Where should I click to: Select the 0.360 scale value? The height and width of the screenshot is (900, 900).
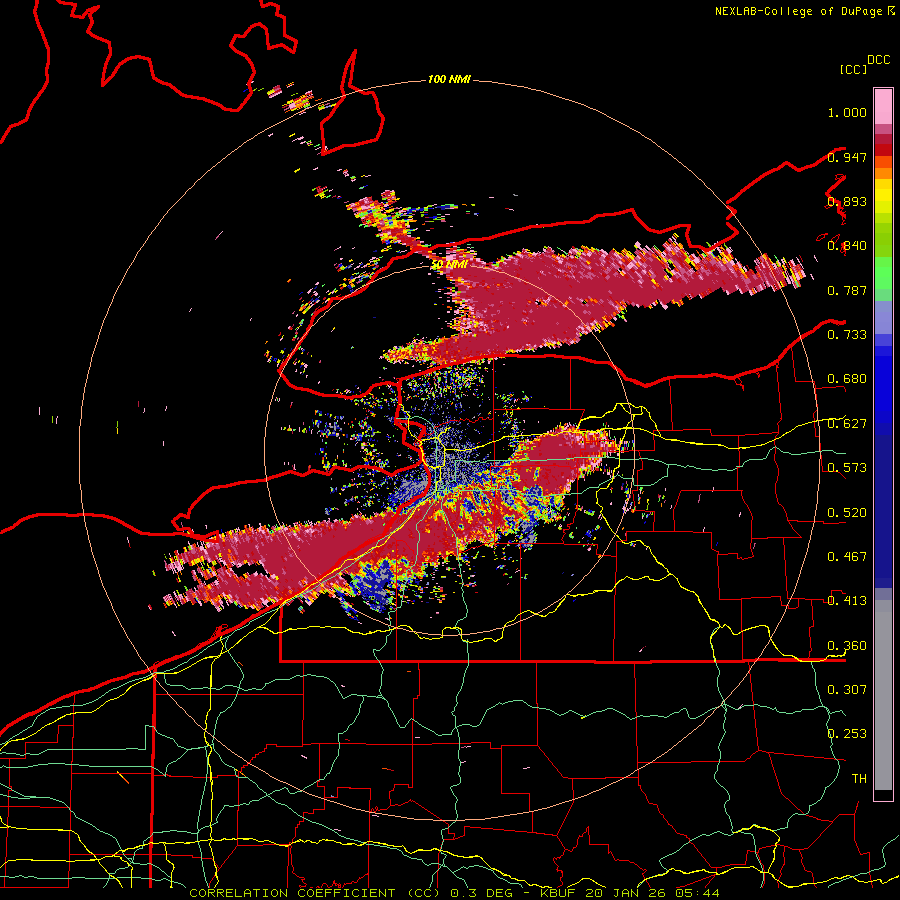coord(847,646)
